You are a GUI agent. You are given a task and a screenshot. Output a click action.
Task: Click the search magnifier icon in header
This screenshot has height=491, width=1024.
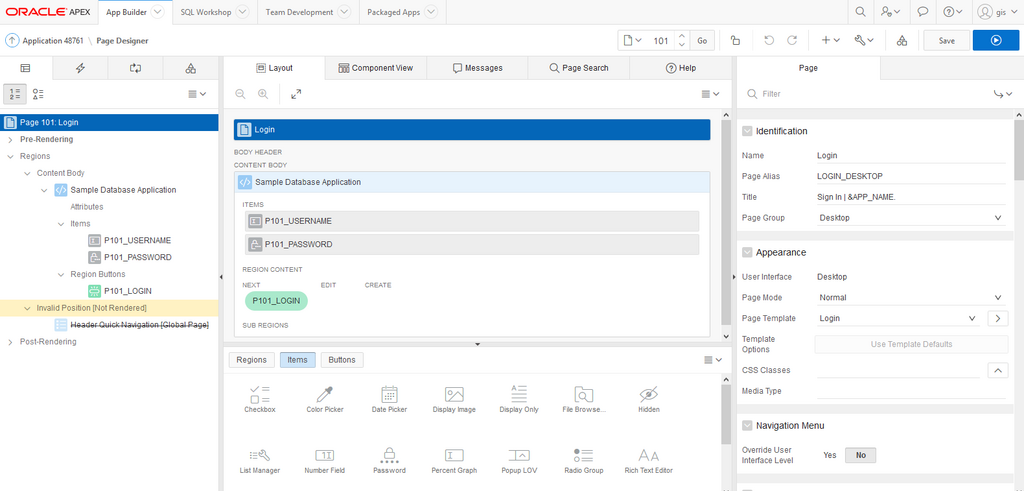point(861,12)
